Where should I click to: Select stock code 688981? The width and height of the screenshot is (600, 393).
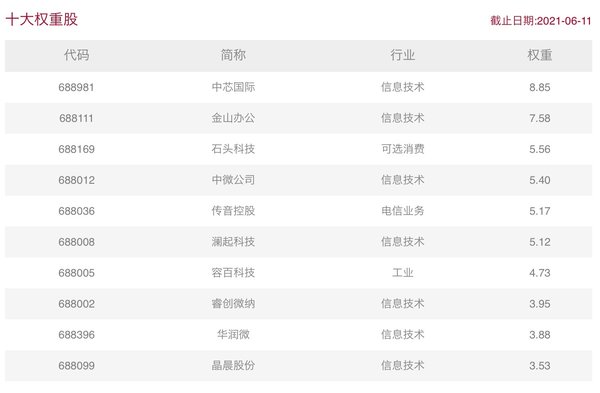(x=77, y=87)
